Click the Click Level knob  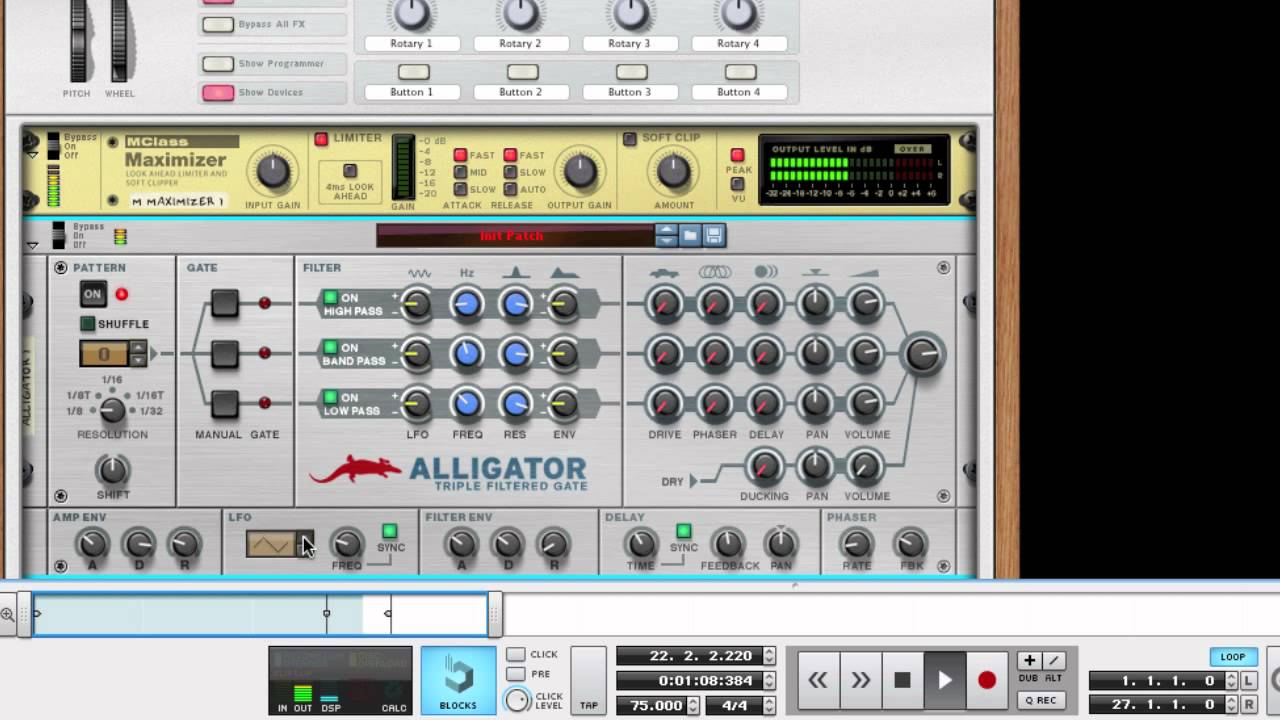pyautogui.click(x=517, y=700)
